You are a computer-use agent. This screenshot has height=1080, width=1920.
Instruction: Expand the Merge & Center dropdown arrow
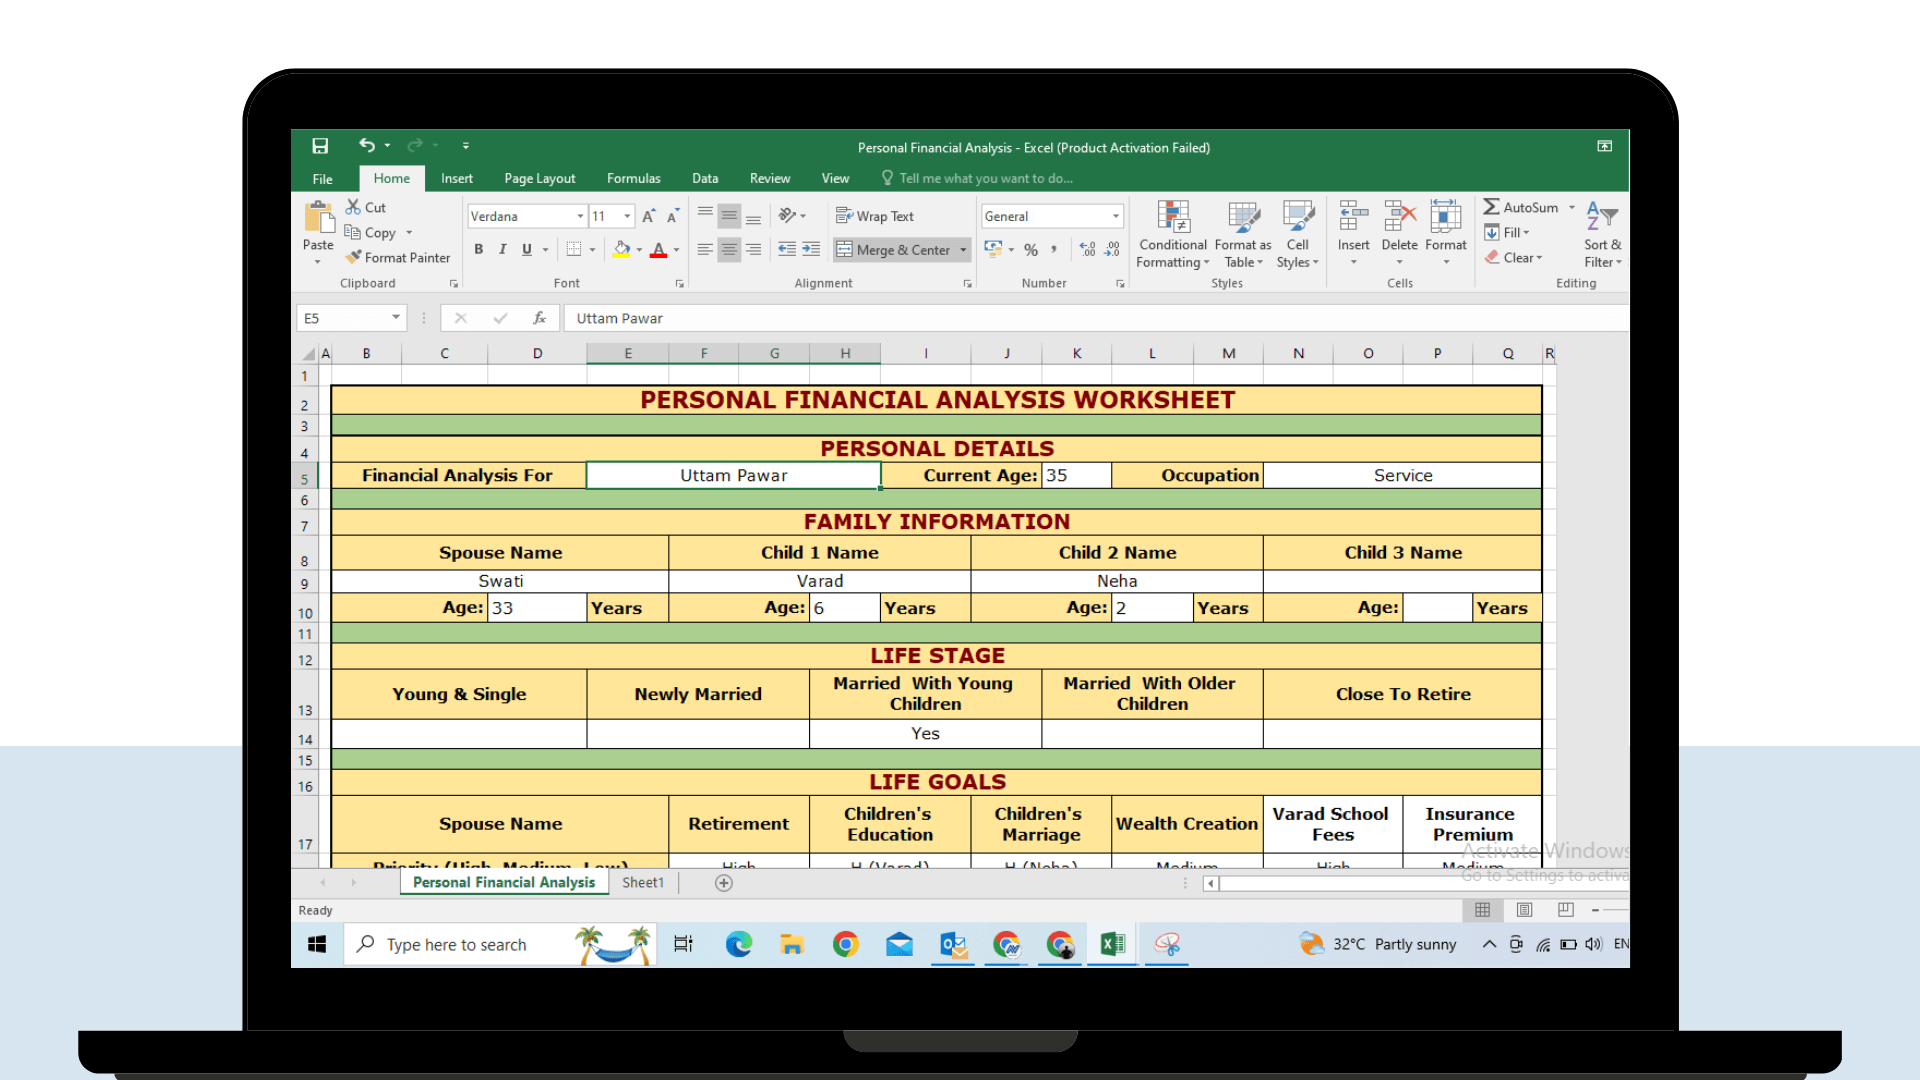[x=964, y=250]
